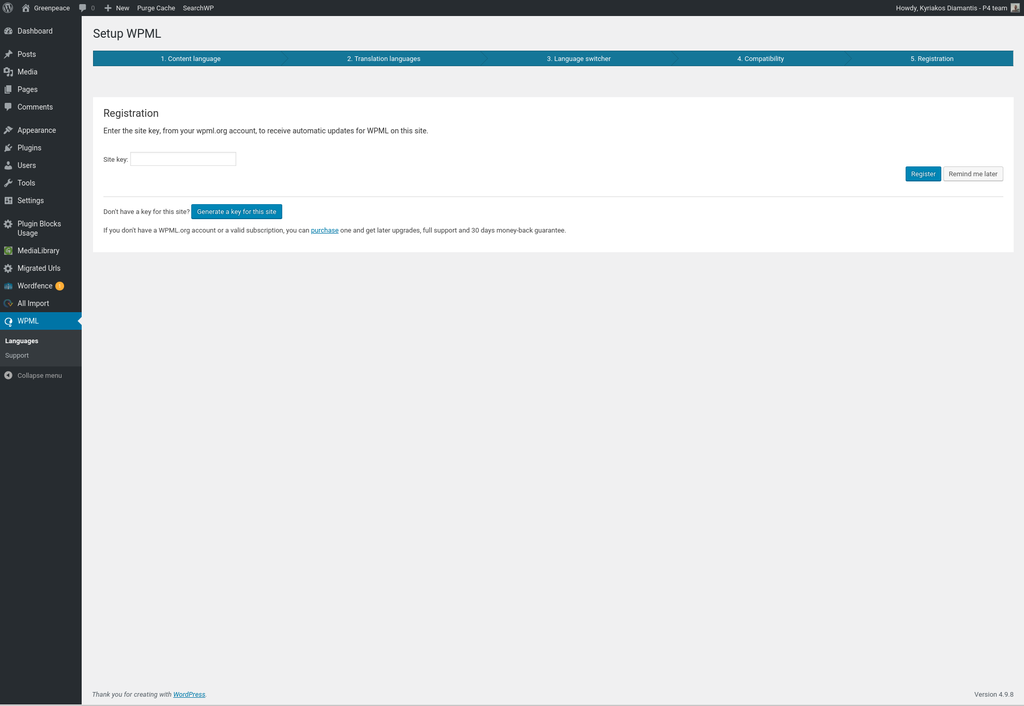Open the Languages submenu item

click(22, 341)
